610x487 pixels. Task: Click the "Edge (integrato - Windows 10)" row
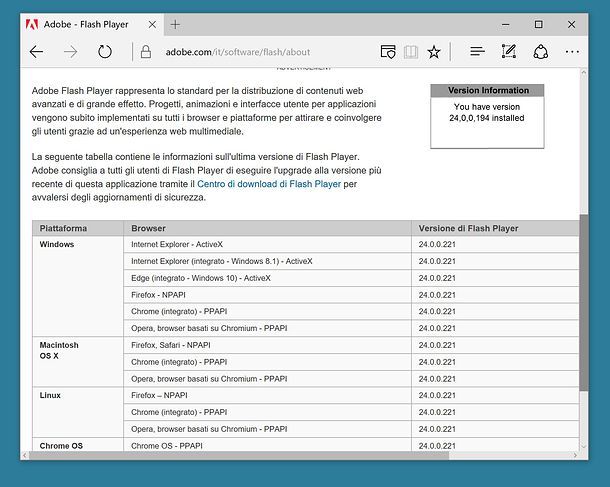[267, 278]
